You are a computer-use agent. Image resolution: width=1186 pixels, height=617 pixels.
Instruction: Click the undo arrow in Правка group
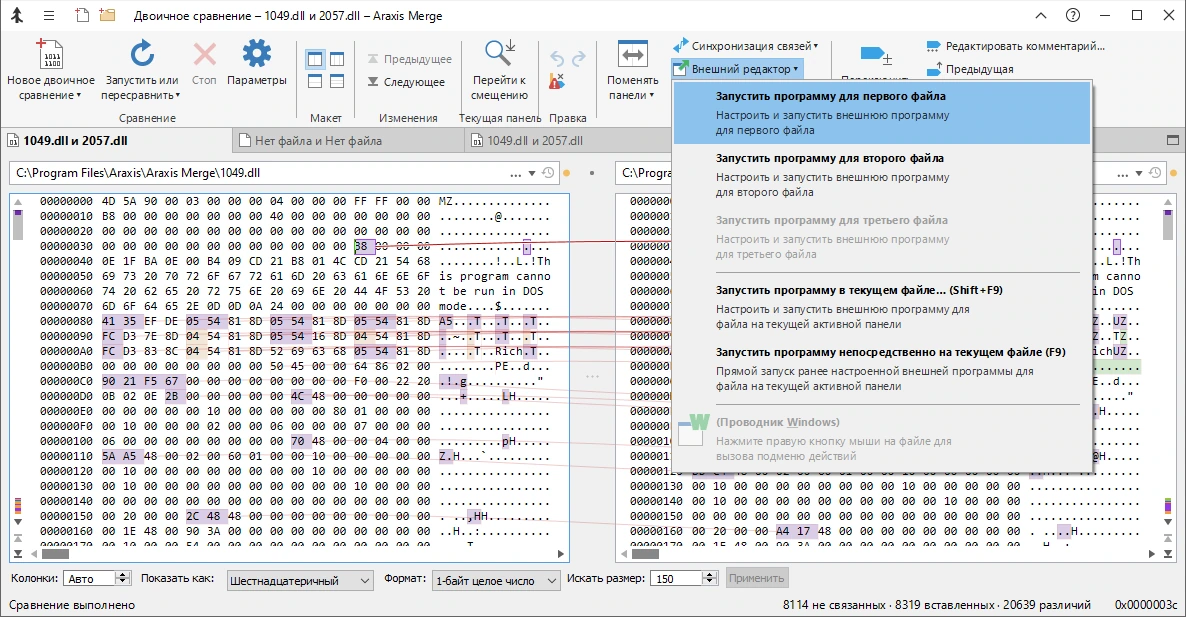click(x=557, y=59)
